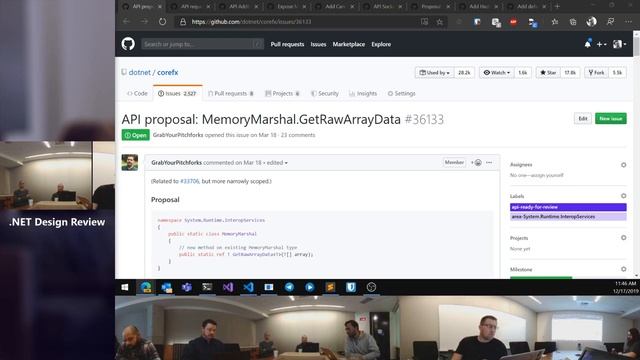Viewport: 640px width, 360px height.
Task: Open the dotnet organization link
Action: 140,72
